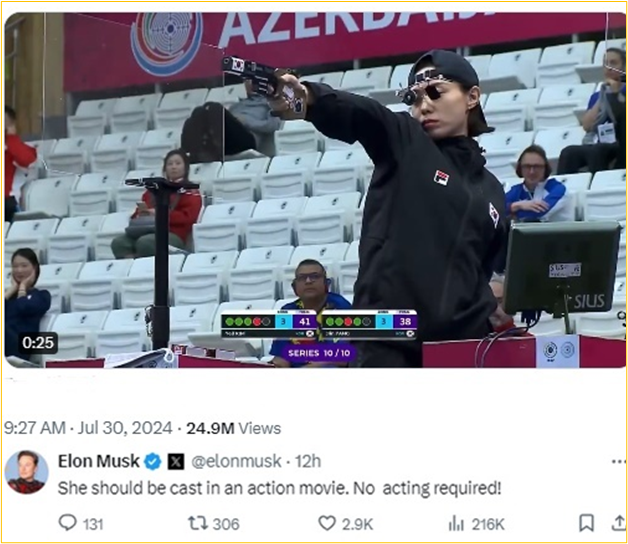Click the blue verified checkmark badge
This screenshot has height=544, width=628.
(x=153, y=461)
